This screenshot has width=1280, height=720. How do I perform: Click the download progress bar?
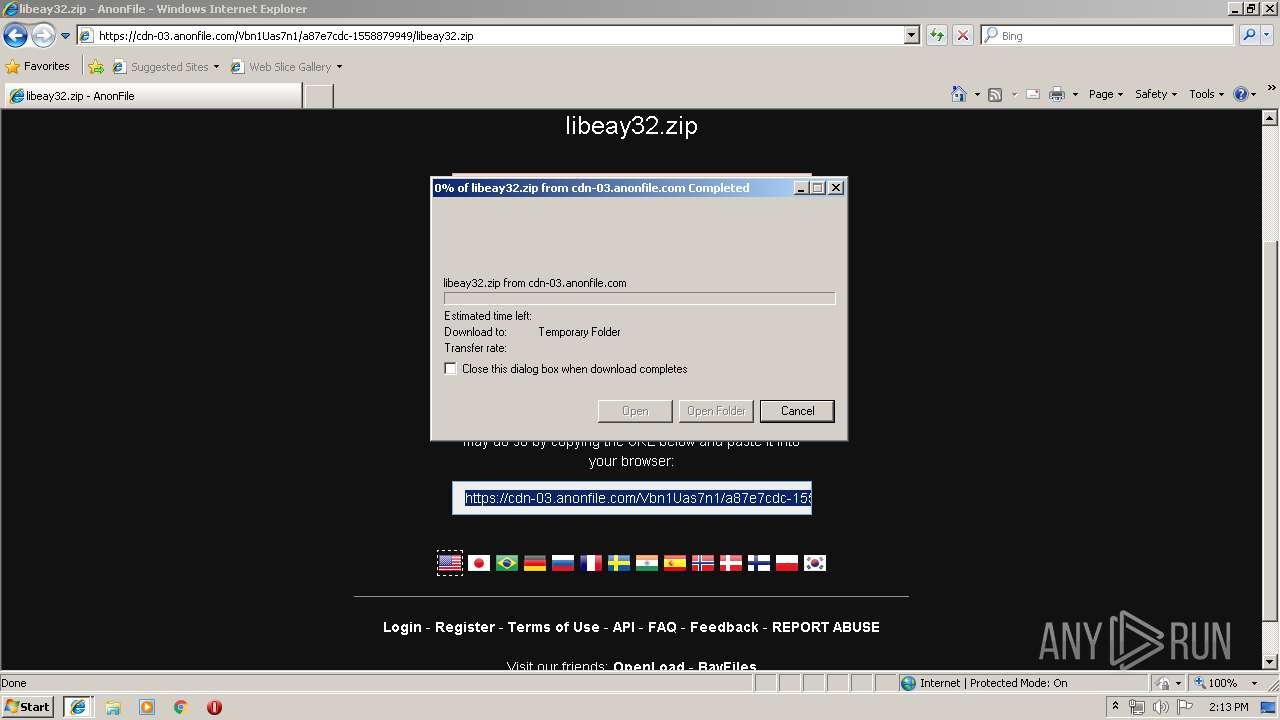click(639, 298)
